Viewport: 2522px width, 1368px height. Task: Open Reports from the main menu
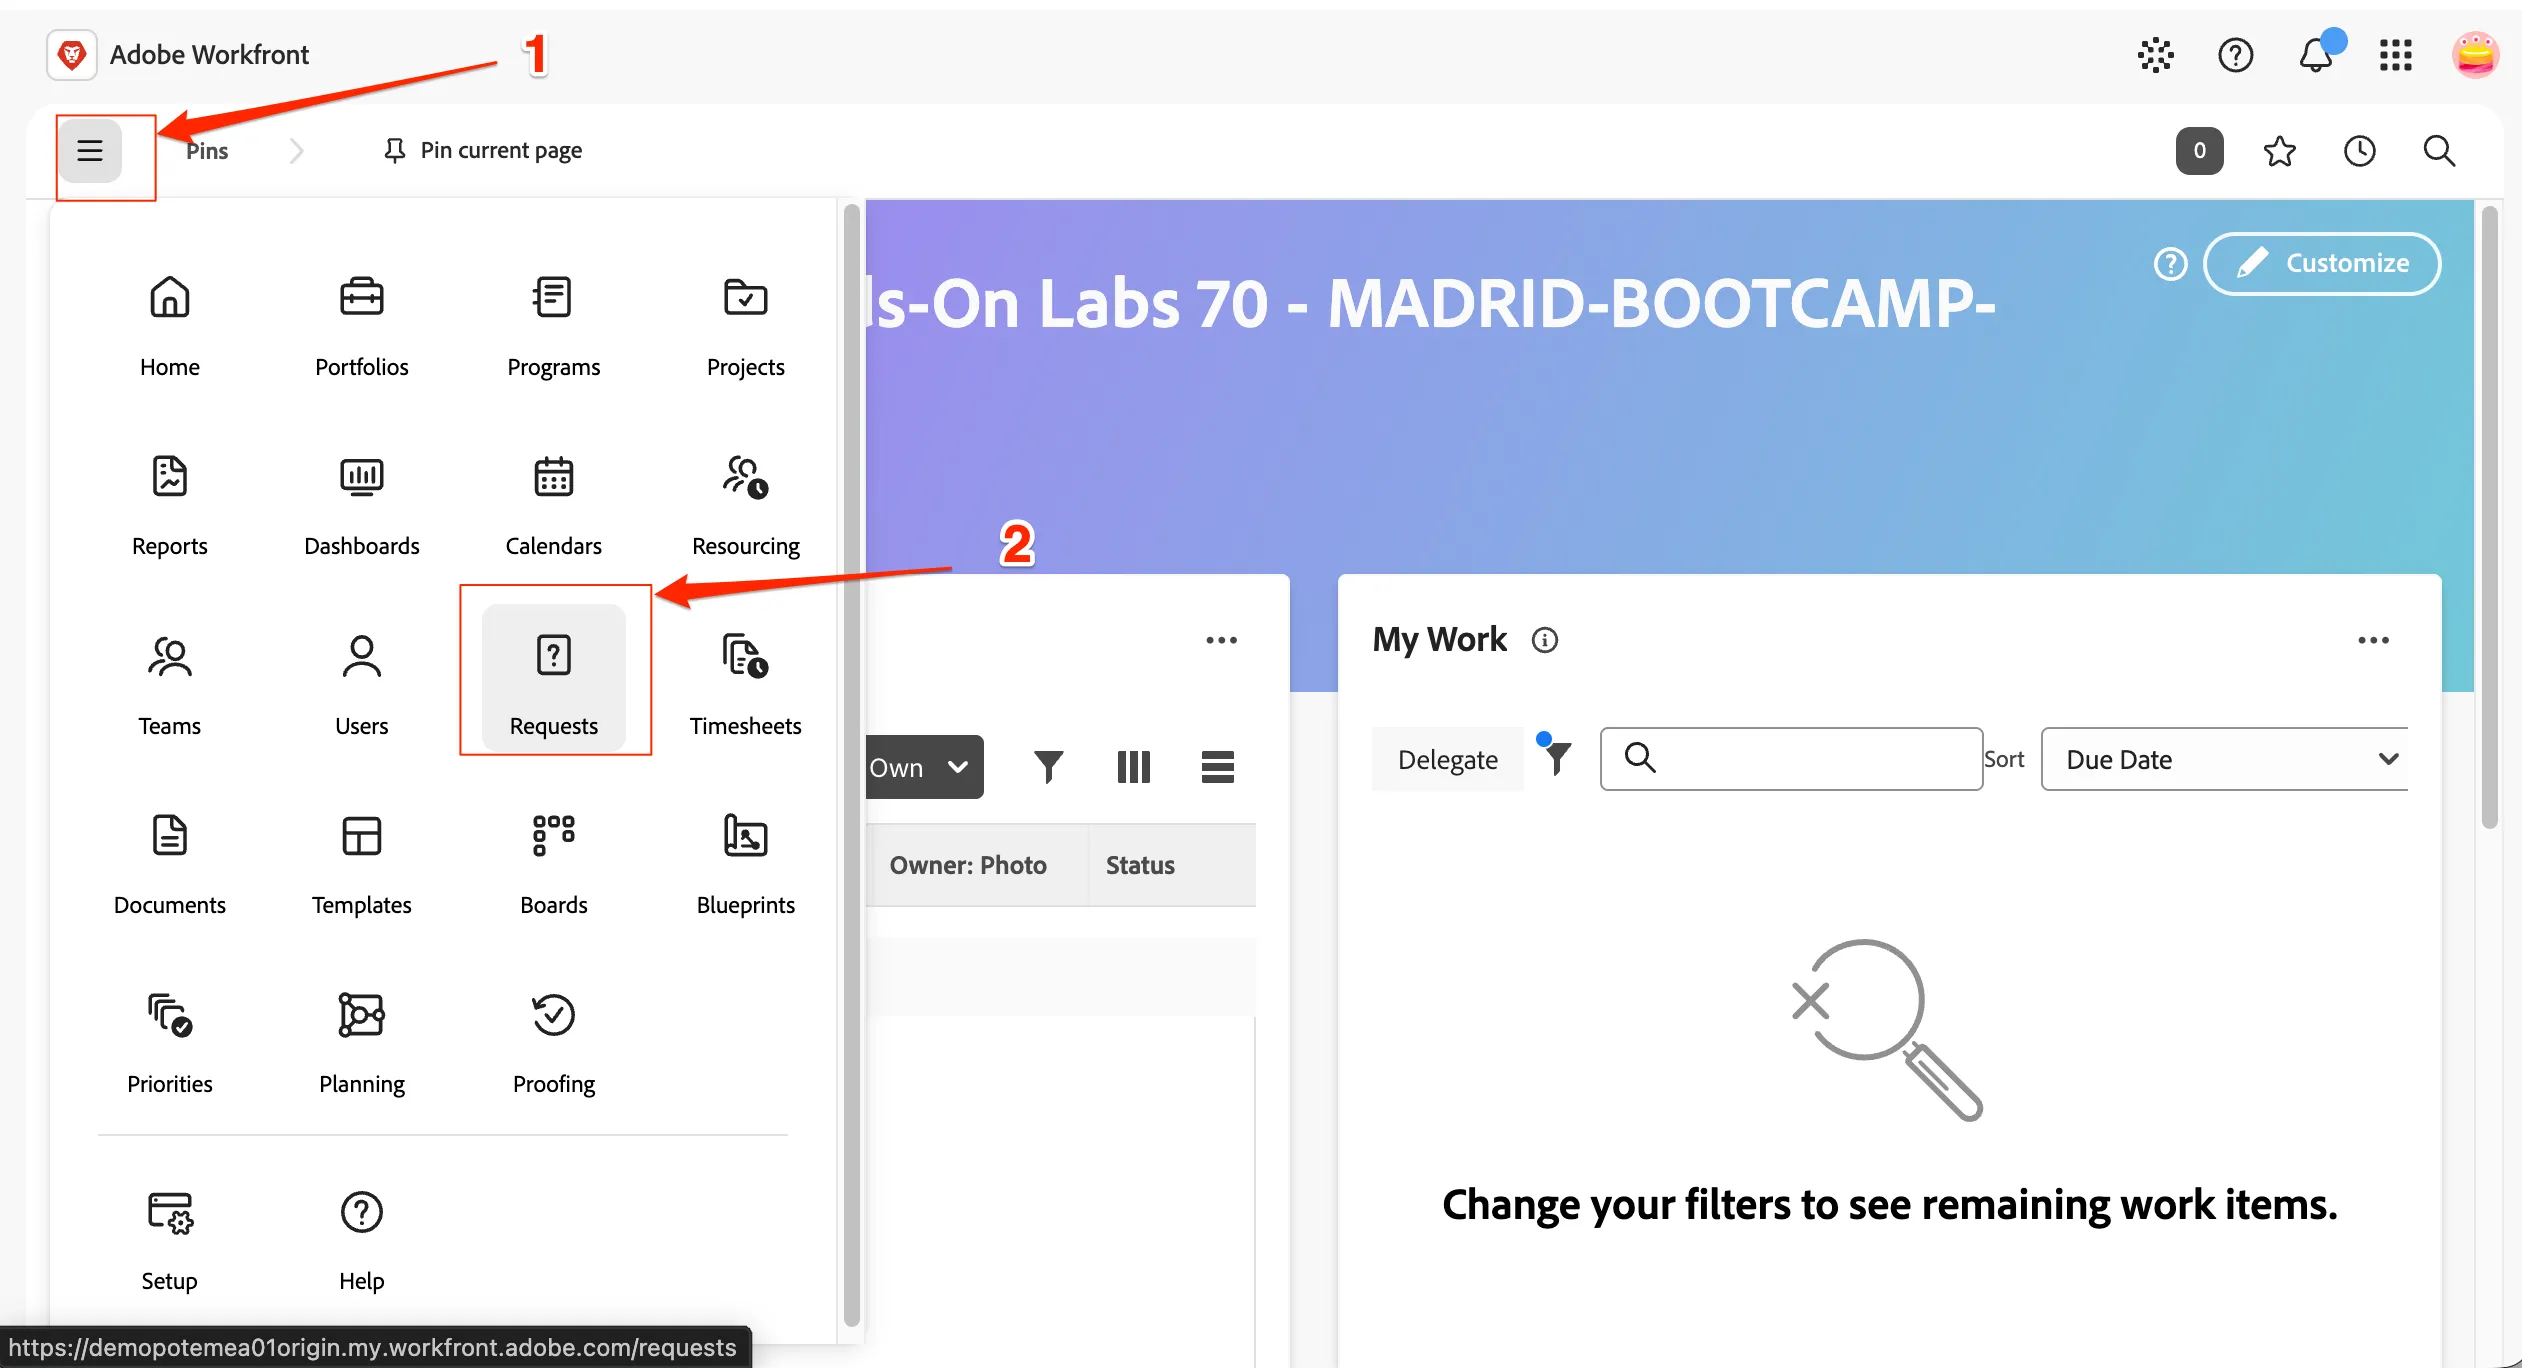coord(169,505)
